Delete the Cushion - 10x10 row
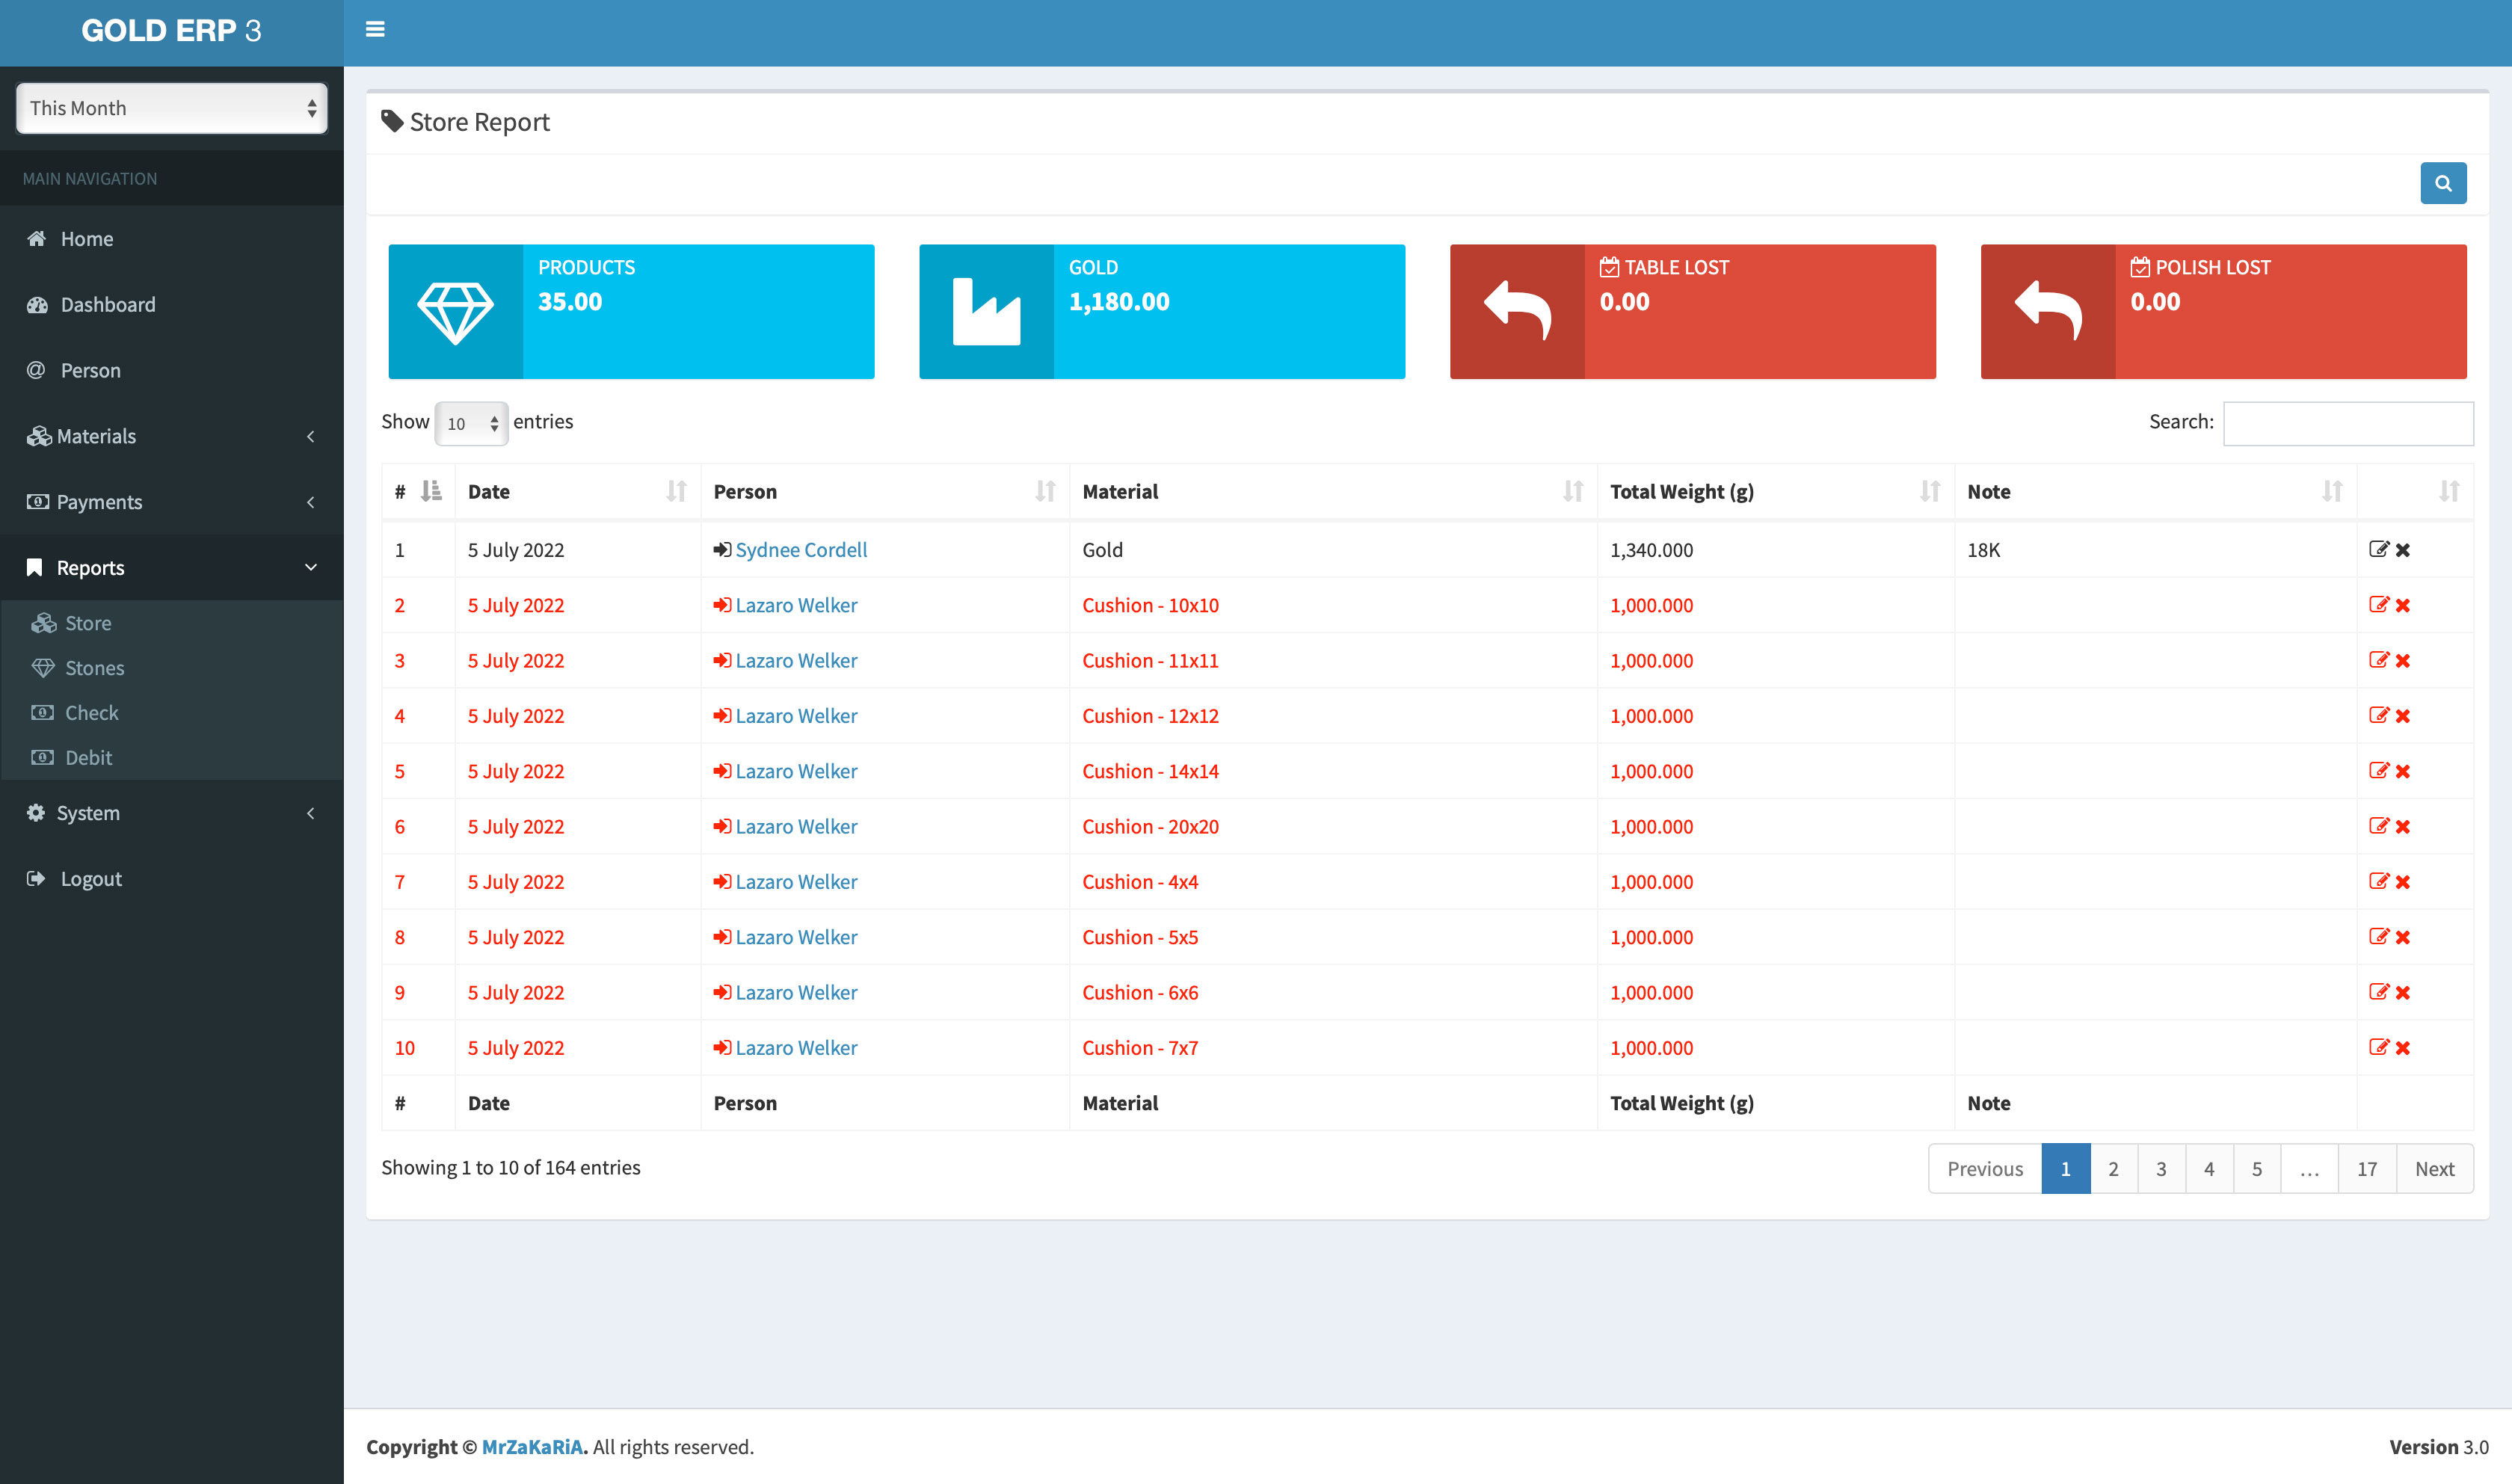This screenshot has width=2512, height=1484. (2403, 605)
